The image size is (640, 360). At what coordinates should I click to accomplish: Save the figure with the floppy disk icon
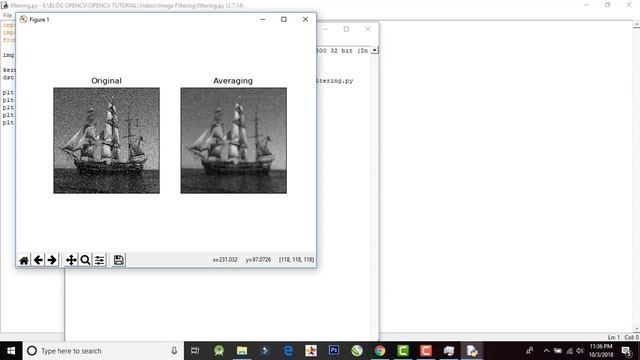tap(118, 260)
